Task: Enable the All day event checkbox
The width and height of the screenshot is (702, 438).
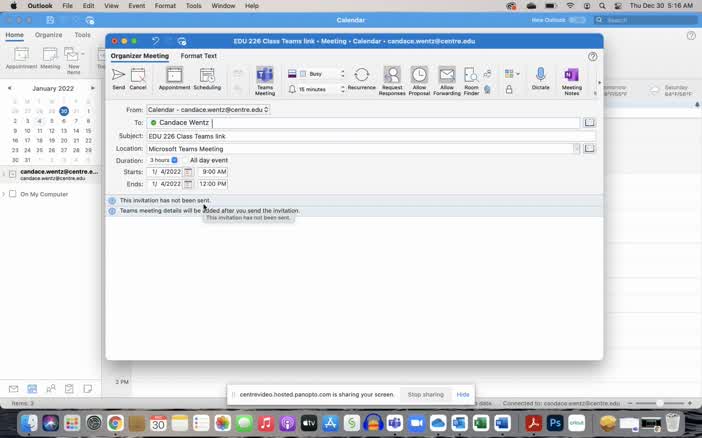Action: pos(185,160)
